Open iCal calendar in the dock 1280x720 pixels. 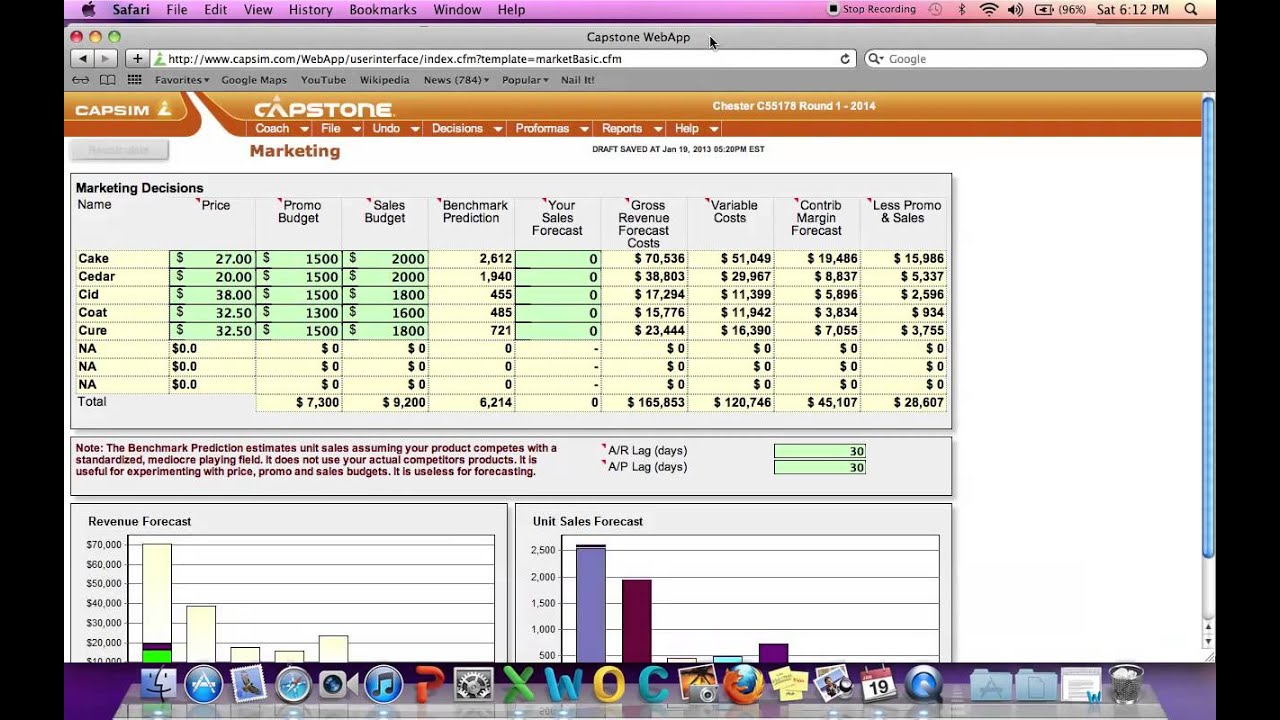878,684
